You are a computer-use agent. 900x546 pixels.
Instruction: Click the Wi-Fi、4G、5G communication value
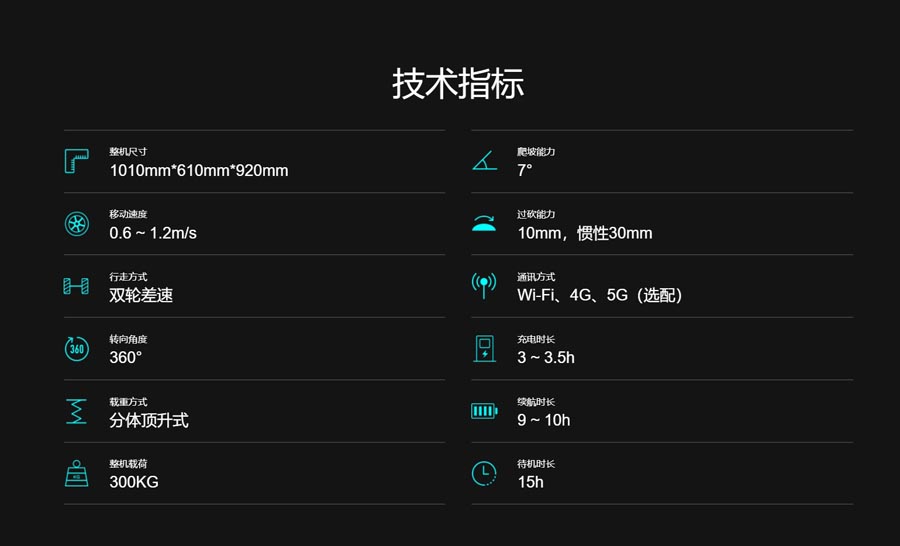pyautogui.click(x=600, y=295)
